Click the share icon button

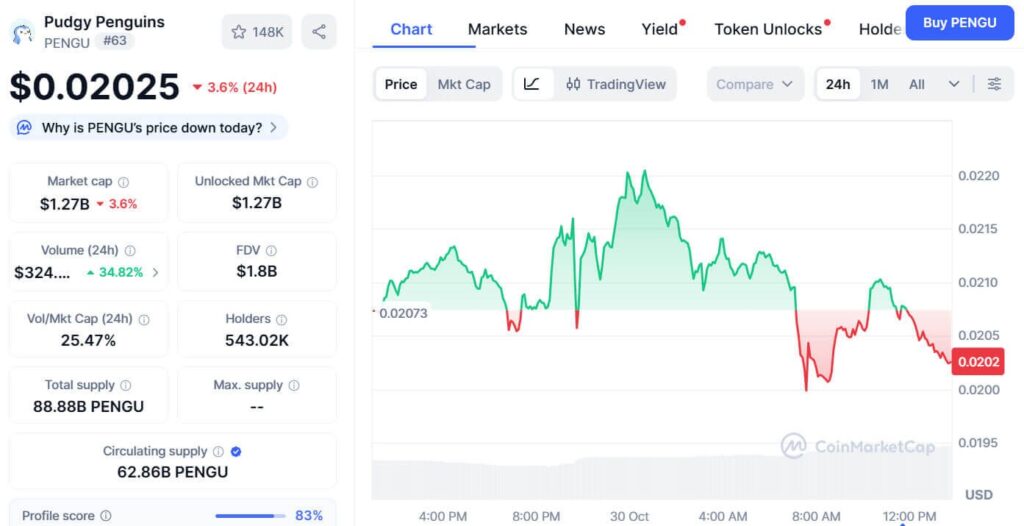tap(319, 32)
